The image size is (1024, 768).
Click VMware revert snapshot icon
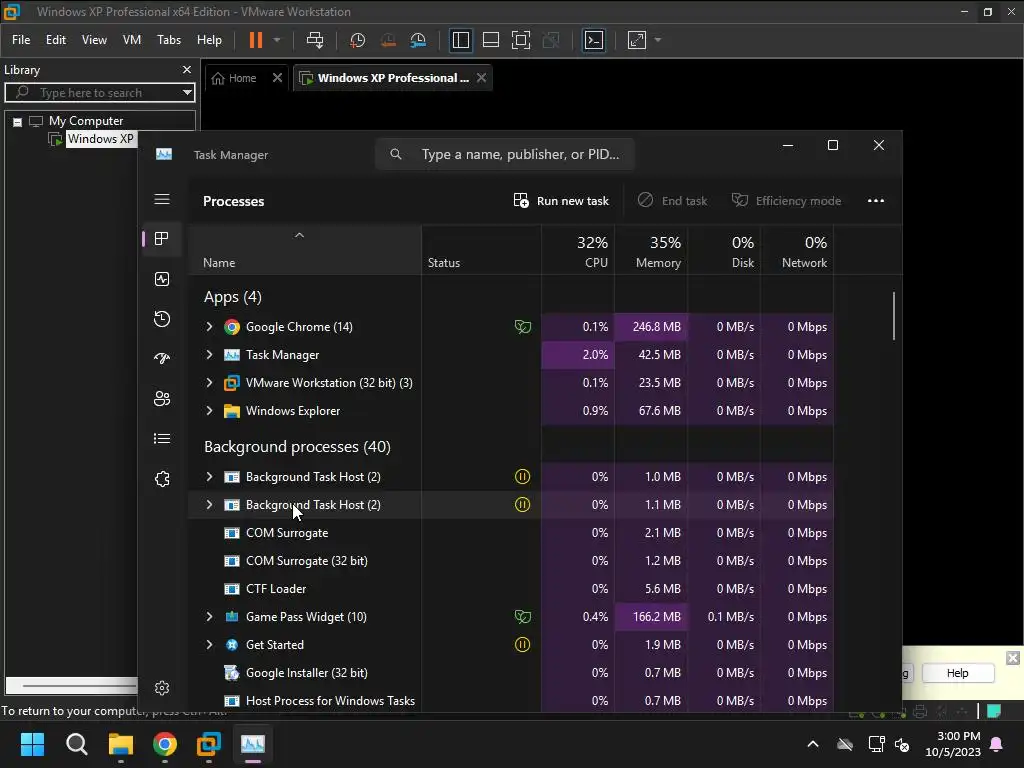(388, 40)
